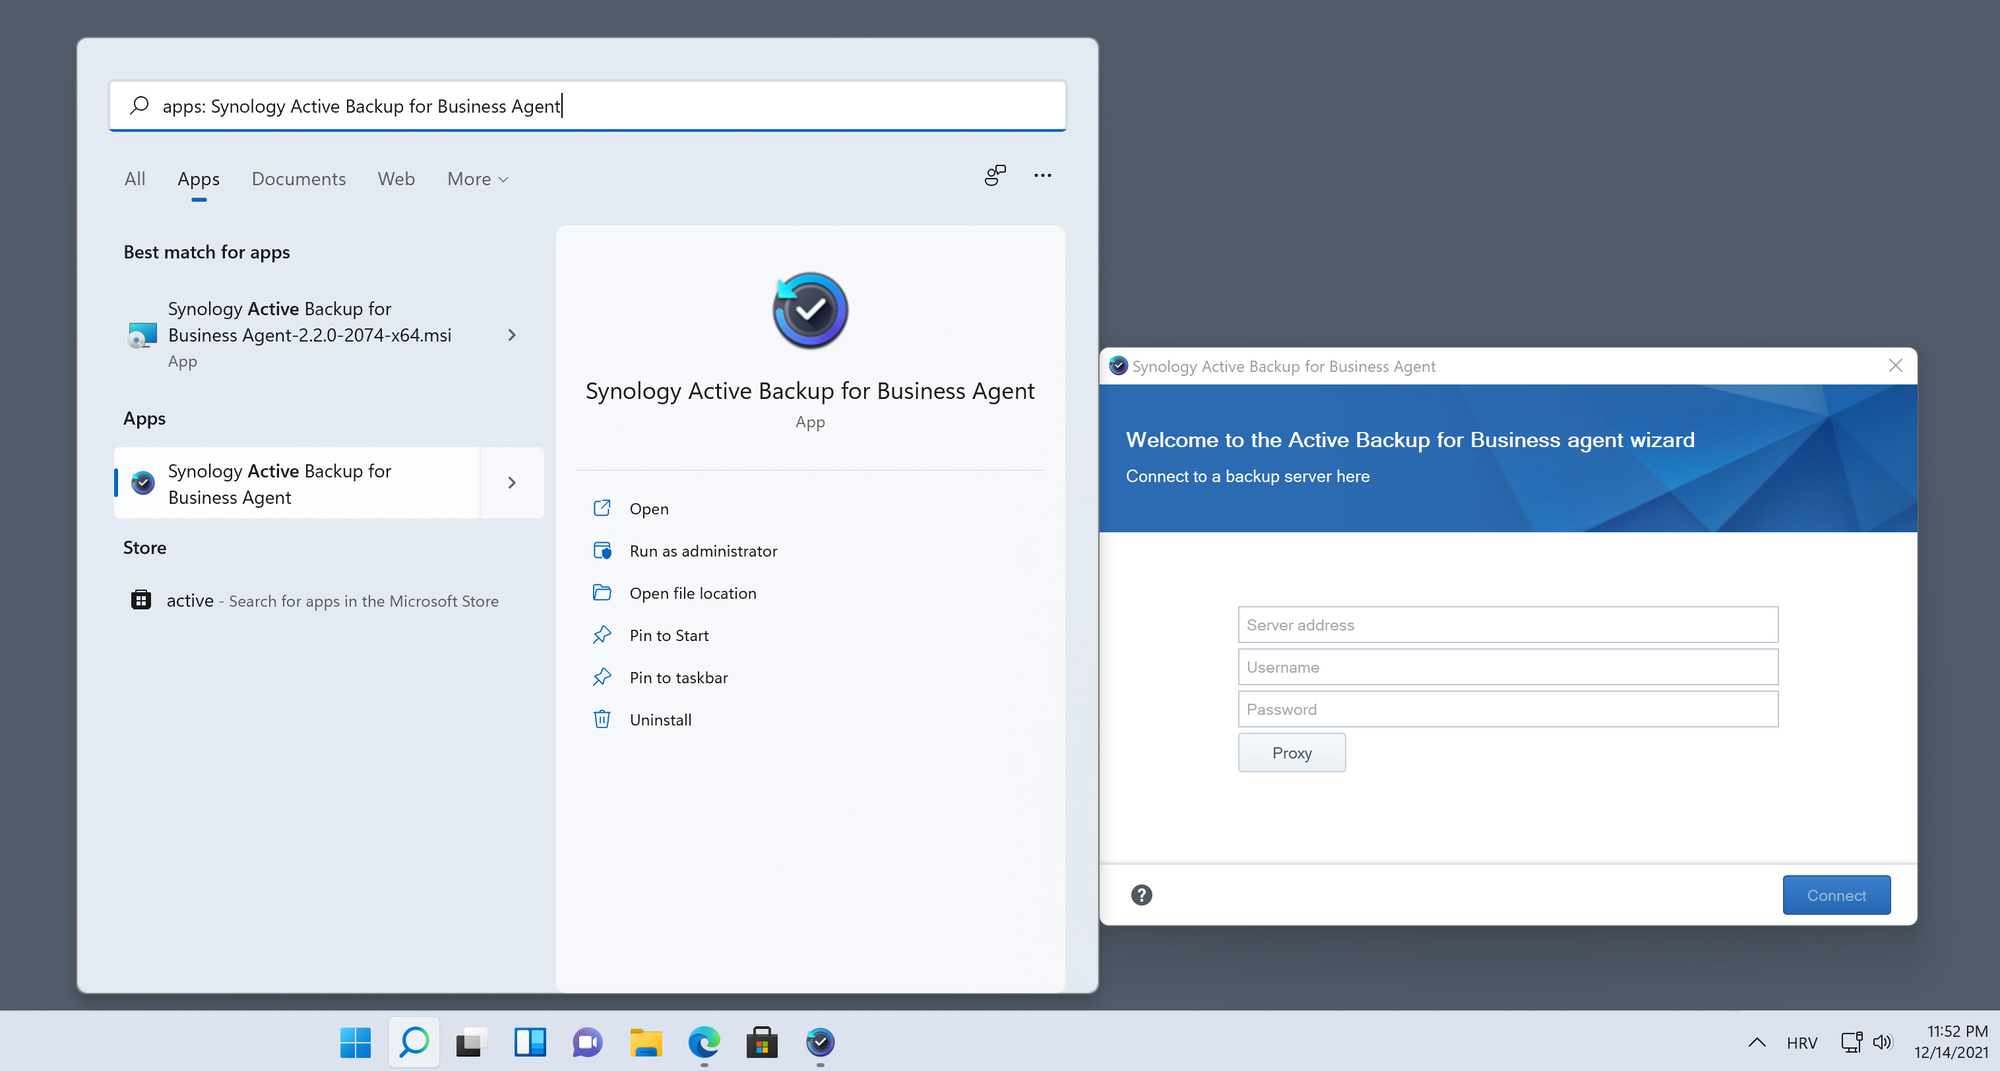Open Widgets from the taskbar
Screen dimensions: 2000x1071
530,1043
